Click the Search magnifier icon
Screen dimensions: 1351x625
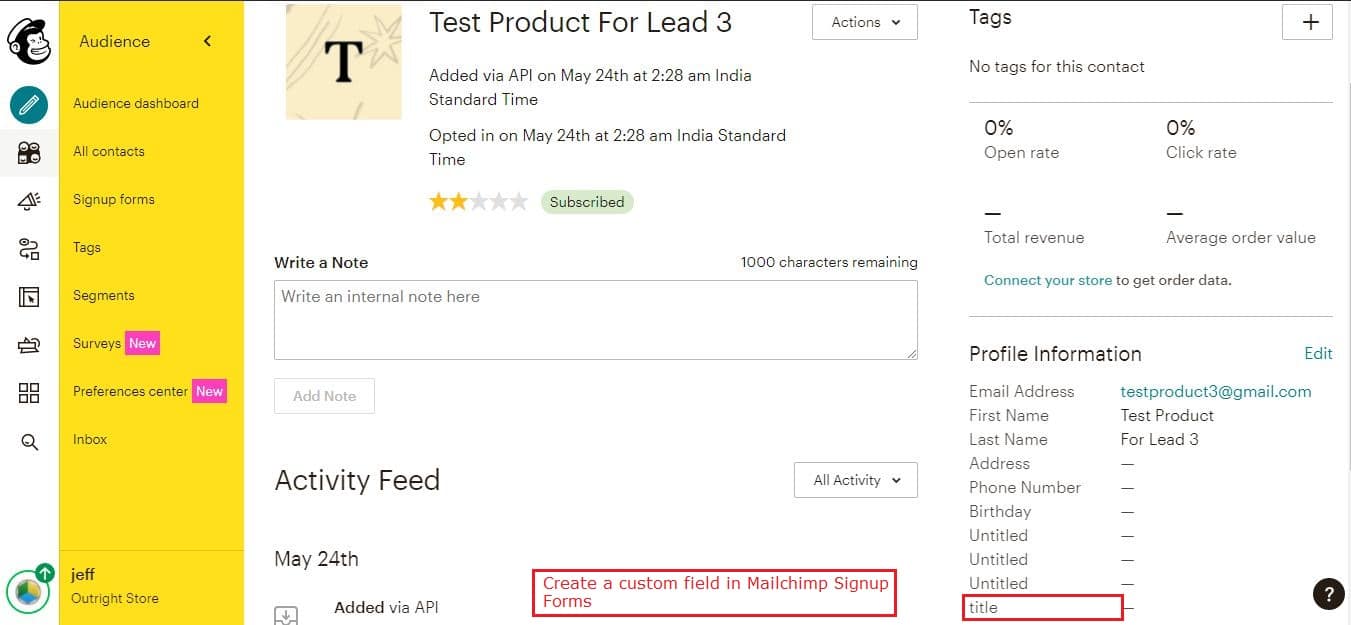[x=29, y=441]
